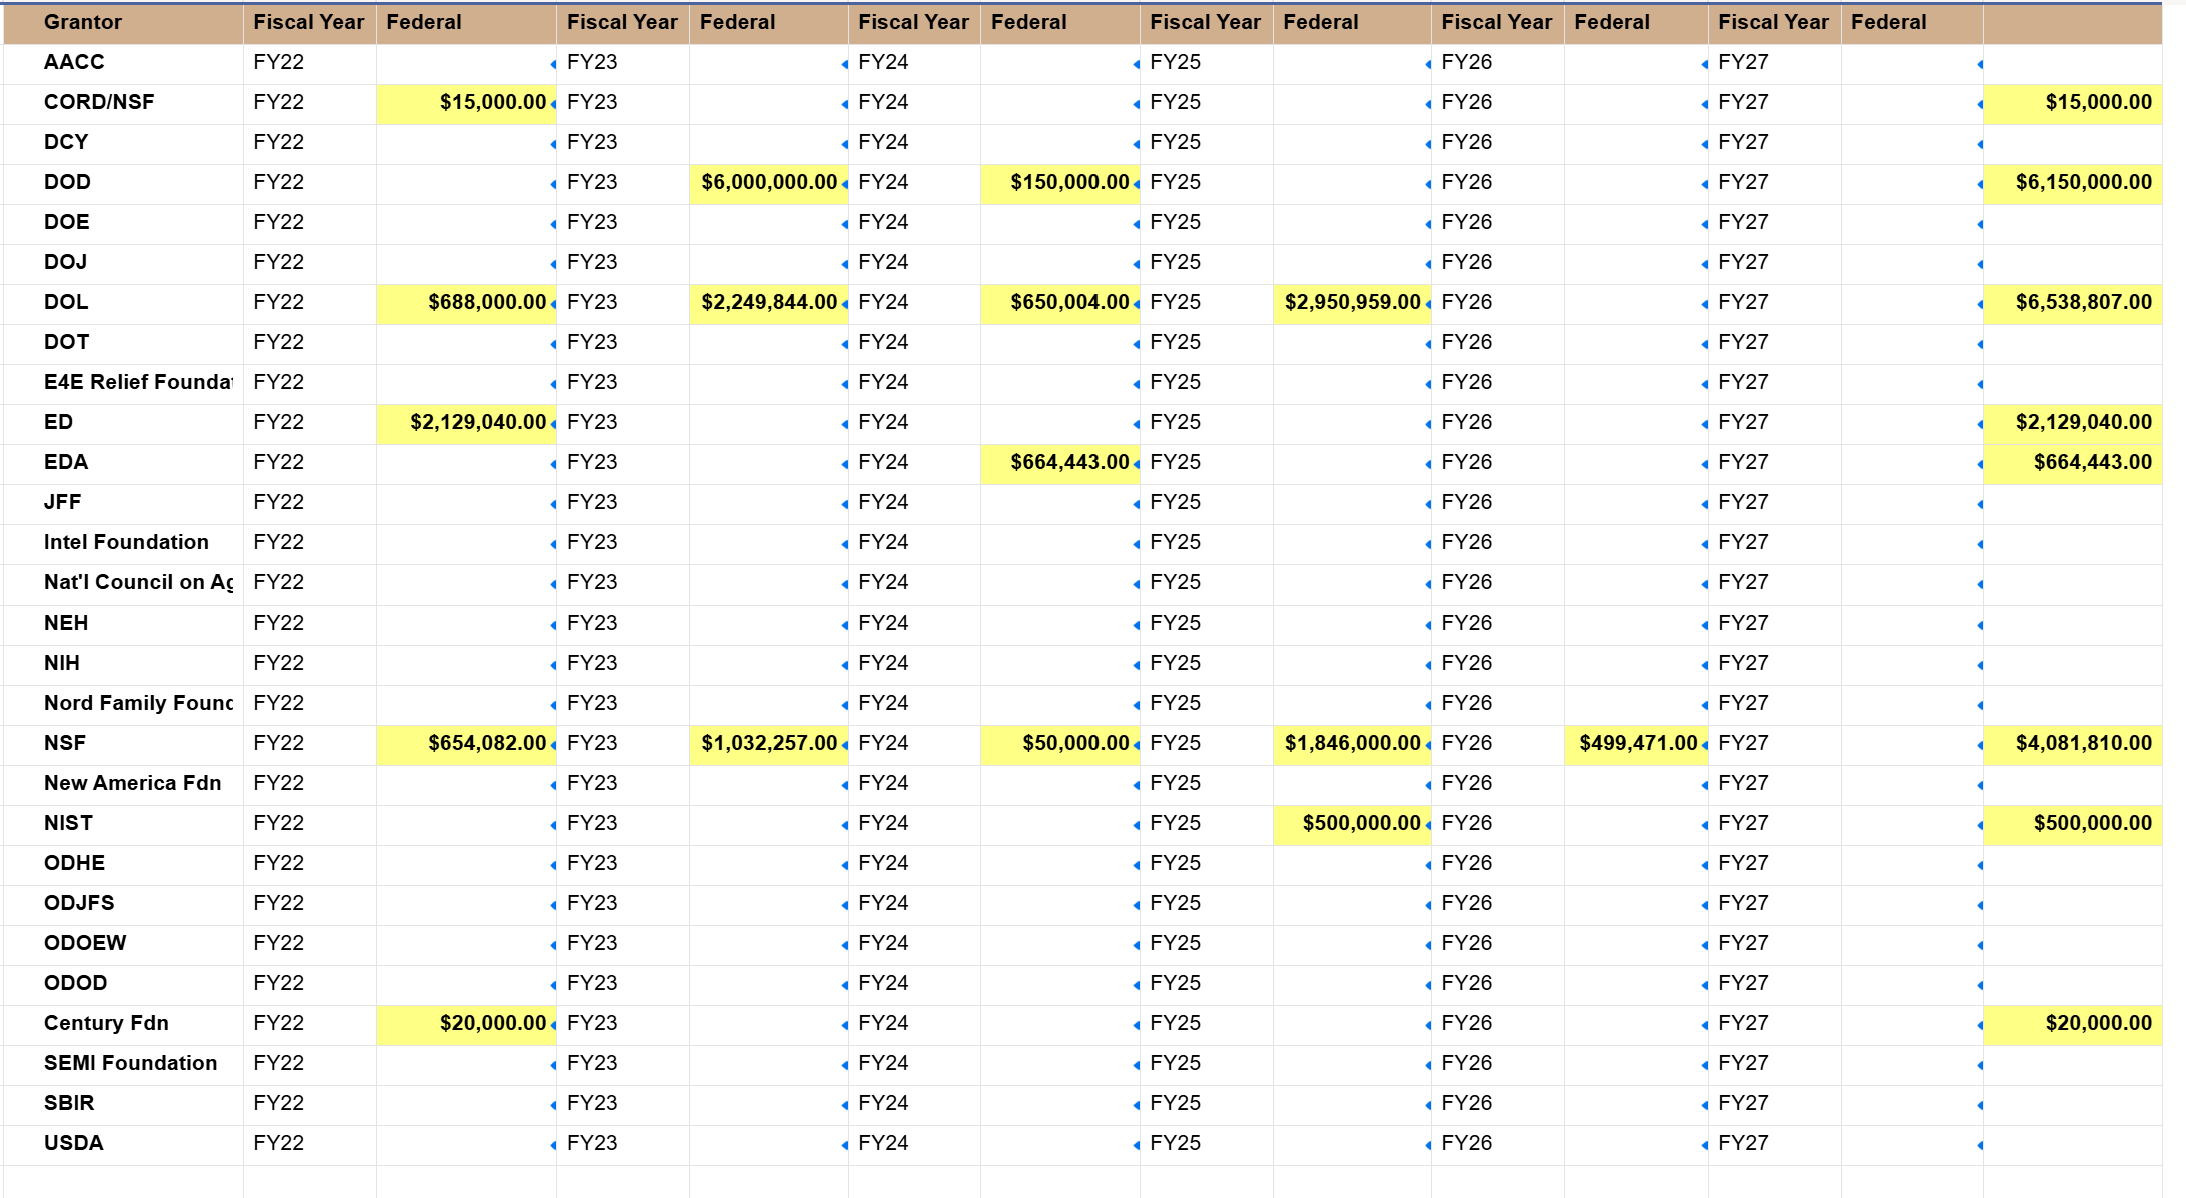
Task: Click the CORD/NSF grantor name
Action: pyautogui.click(x=123, y=103)
